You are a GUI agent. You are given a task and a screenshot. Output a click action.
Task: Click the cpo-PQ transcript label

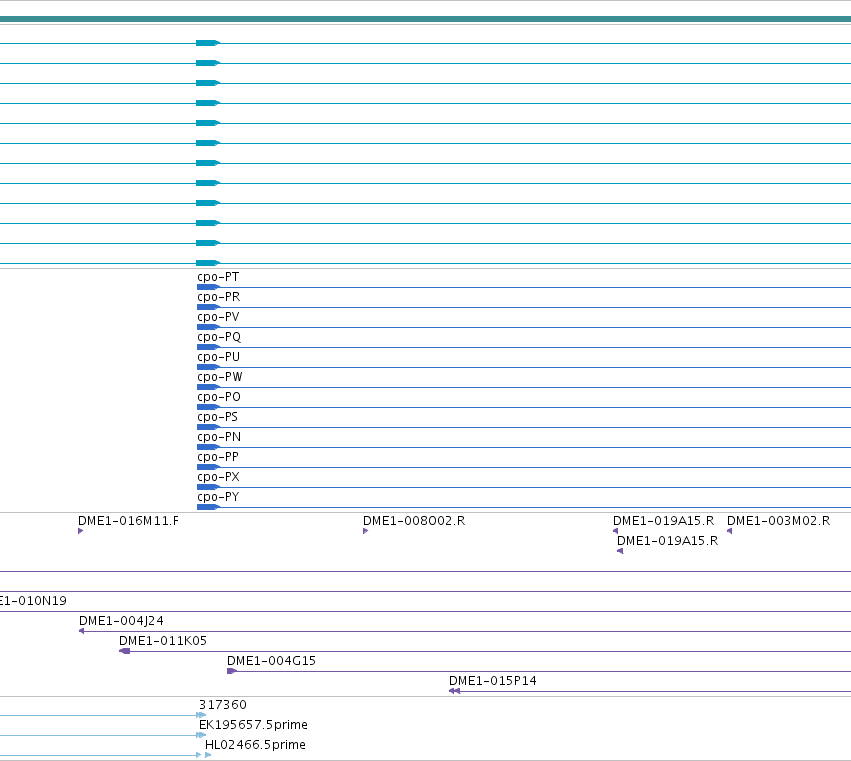pos(219,337)
